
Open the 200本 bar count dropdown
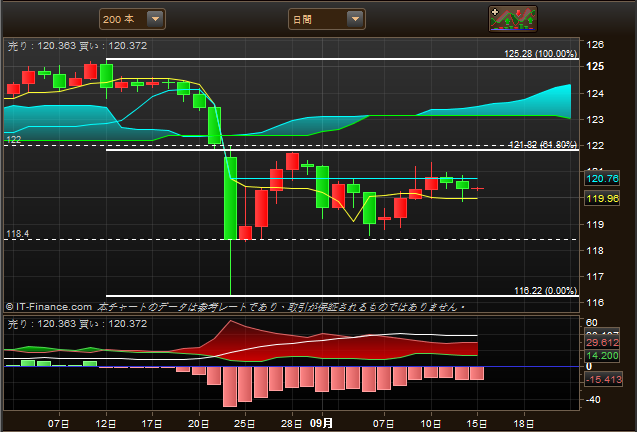[x=132, y=19]
